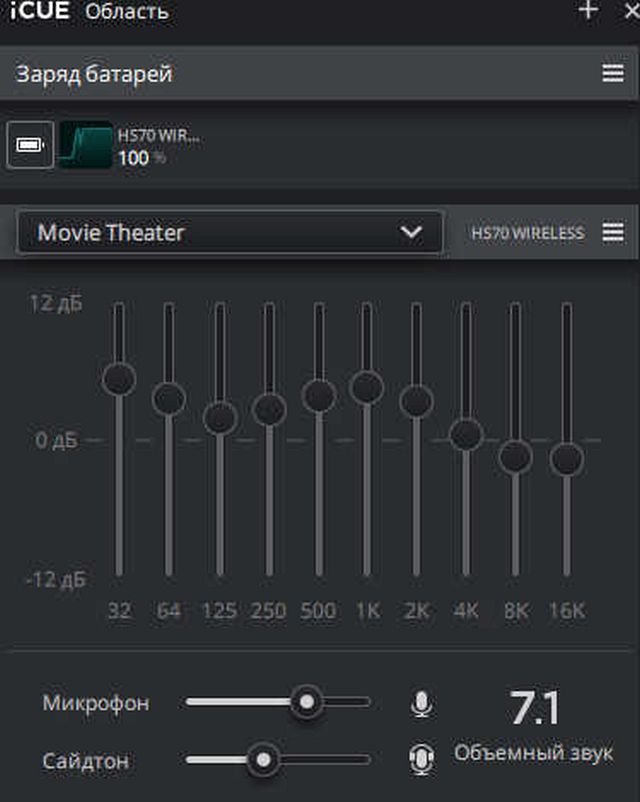Click the Микрофон volume slider handle
This screenshot has height=802, width=640.
[x=307, y=702]
